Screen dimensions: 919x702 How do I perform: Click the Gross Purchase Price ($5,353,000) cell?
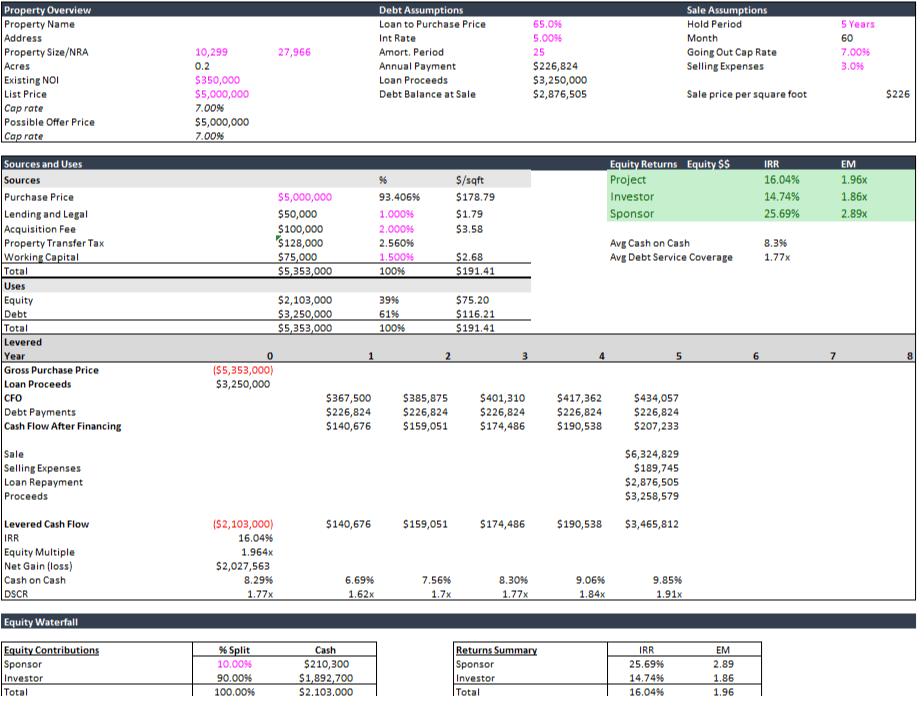tap(243, 370)
